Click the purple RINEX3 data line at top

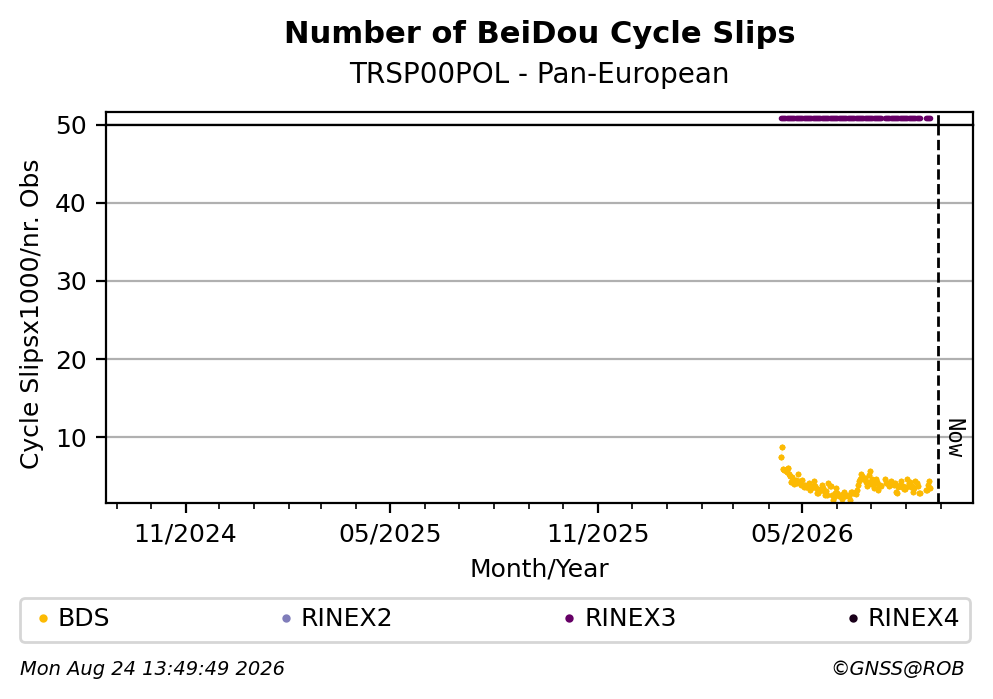[856, 118]
